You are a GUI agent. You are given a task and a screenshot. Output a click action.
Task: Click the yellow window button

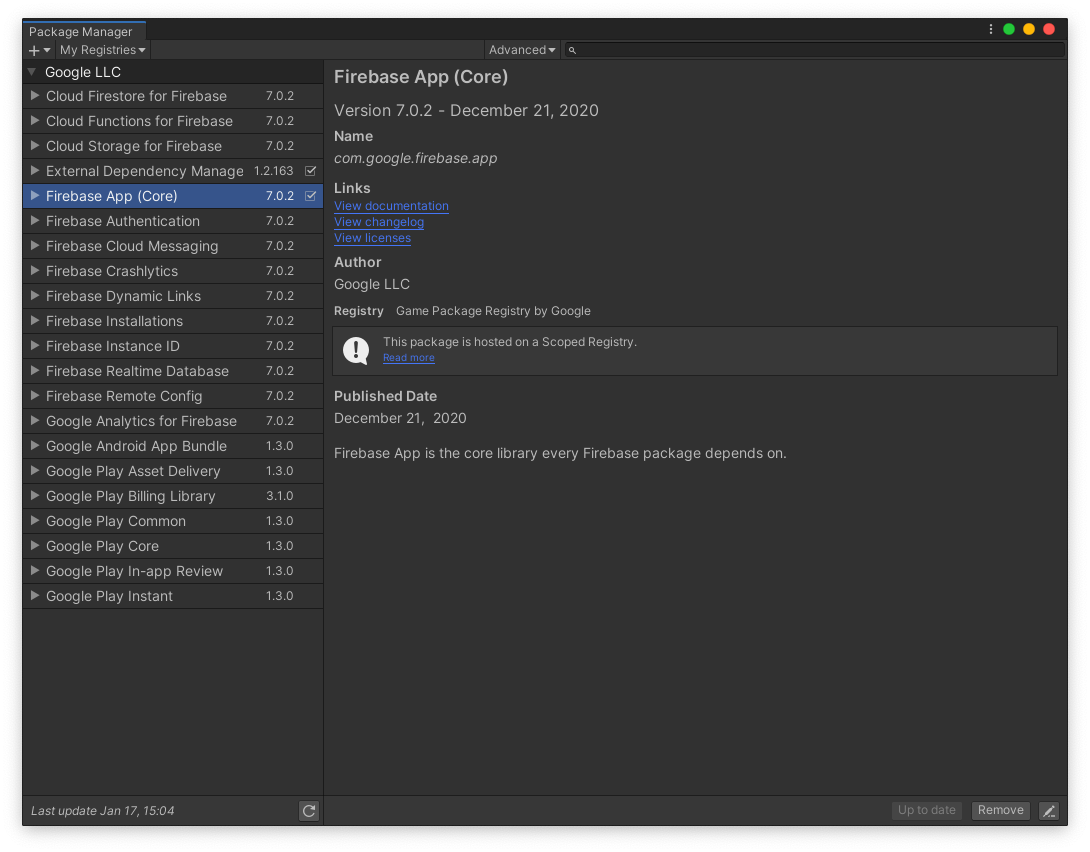1029,29
